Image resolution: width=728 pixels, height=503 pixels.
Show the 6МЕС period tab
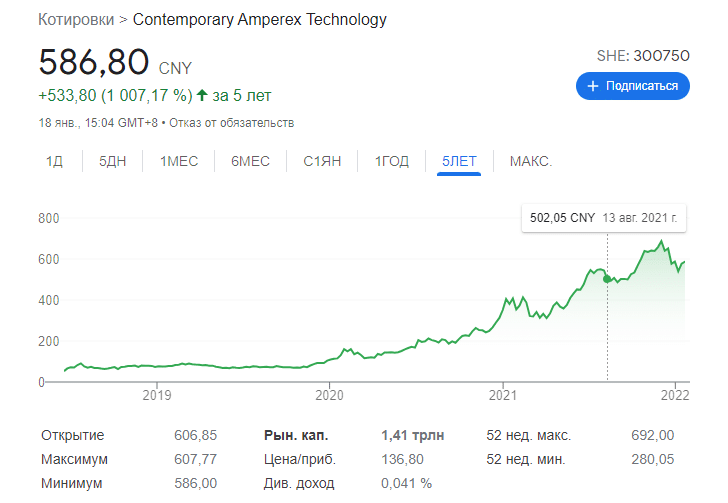pos(250,161)
